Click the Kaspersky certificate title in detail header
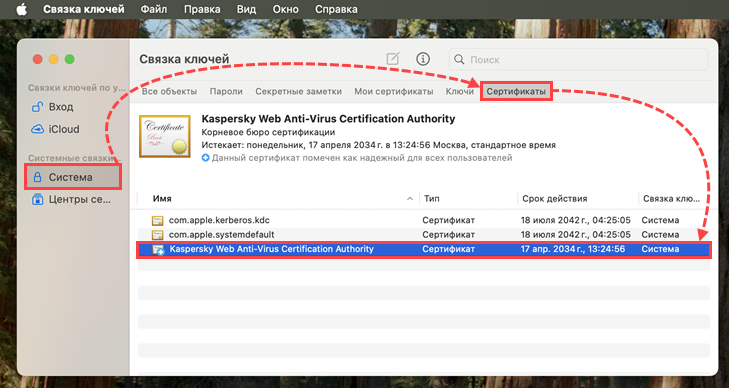 click(x=328, y=119)
